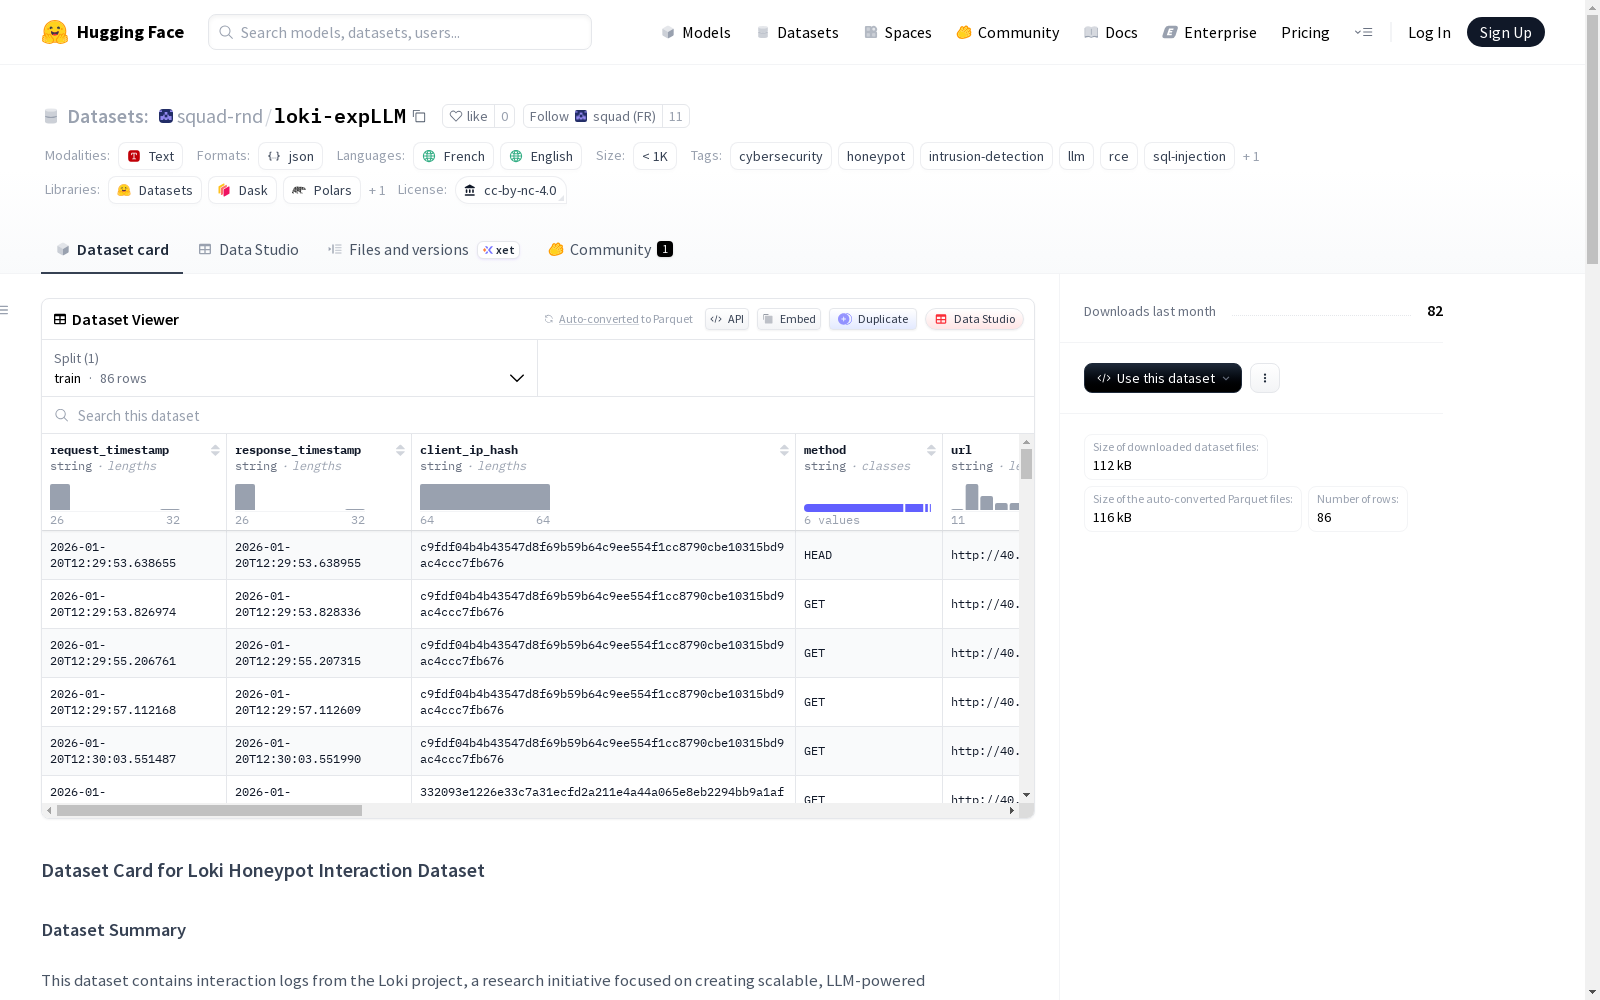Click the < 1K size tag
Screen dimensions: 1600x1000
coord(655,156)
